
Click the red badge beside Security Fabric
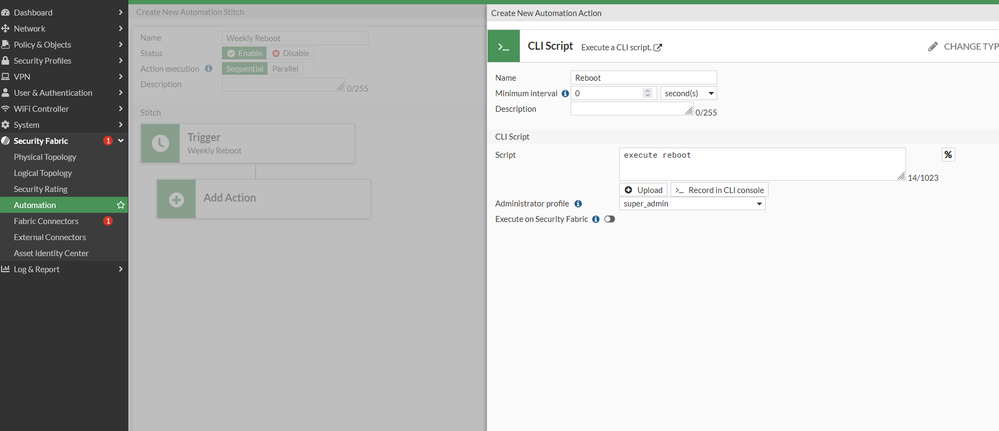click(108, 141)
